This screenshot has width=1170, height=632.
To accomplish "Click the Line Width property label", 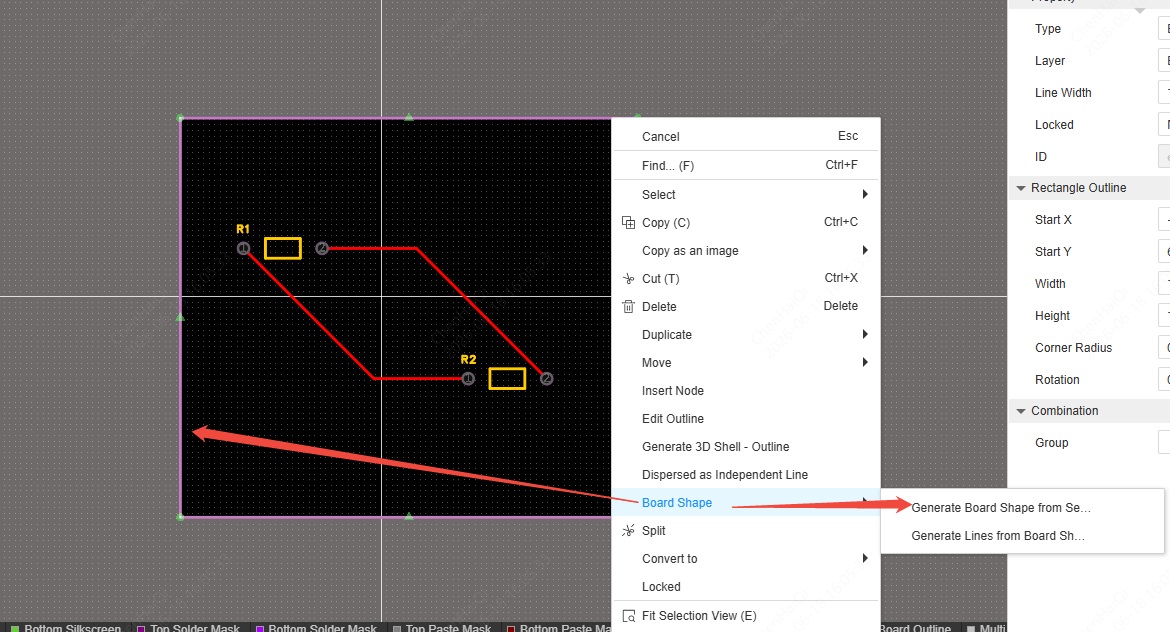I will (1063, 93).
